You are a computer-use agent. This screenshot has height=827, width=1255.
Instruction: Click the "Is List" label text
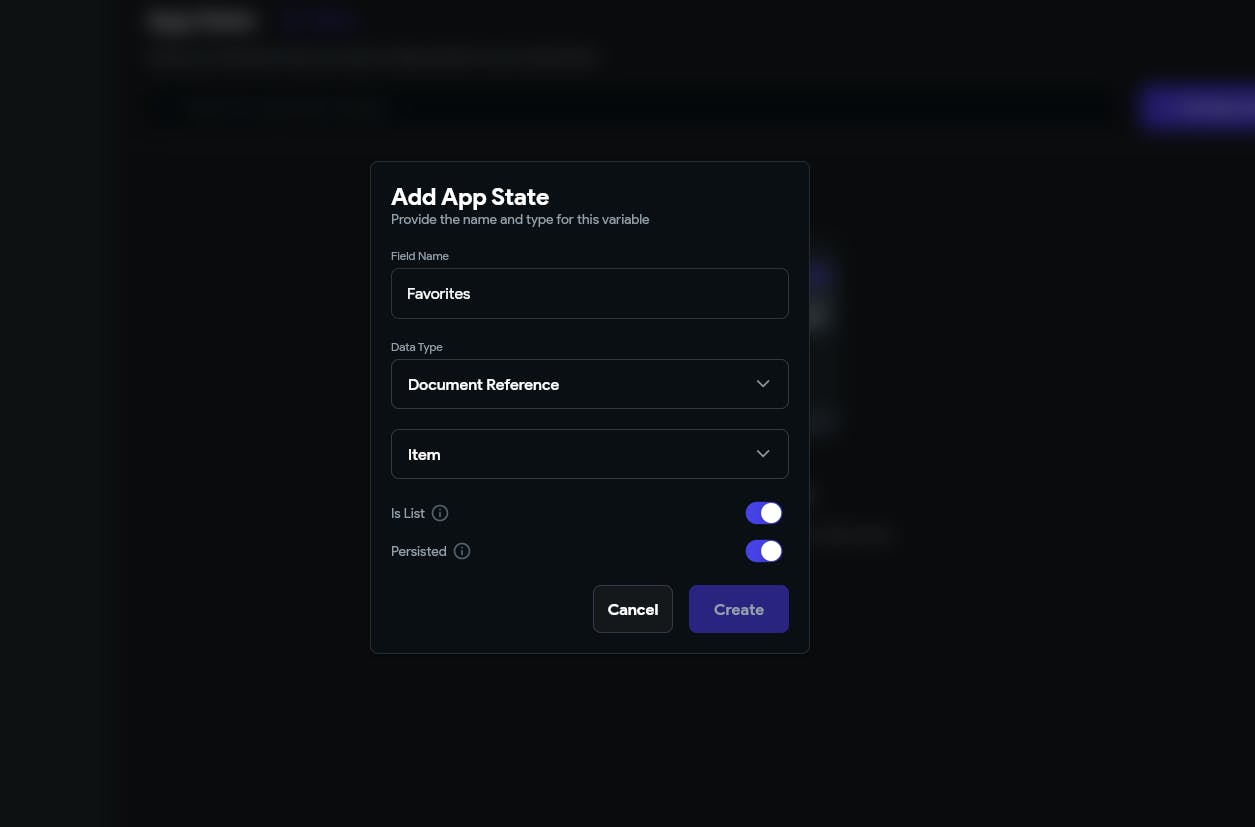point(408,513)
